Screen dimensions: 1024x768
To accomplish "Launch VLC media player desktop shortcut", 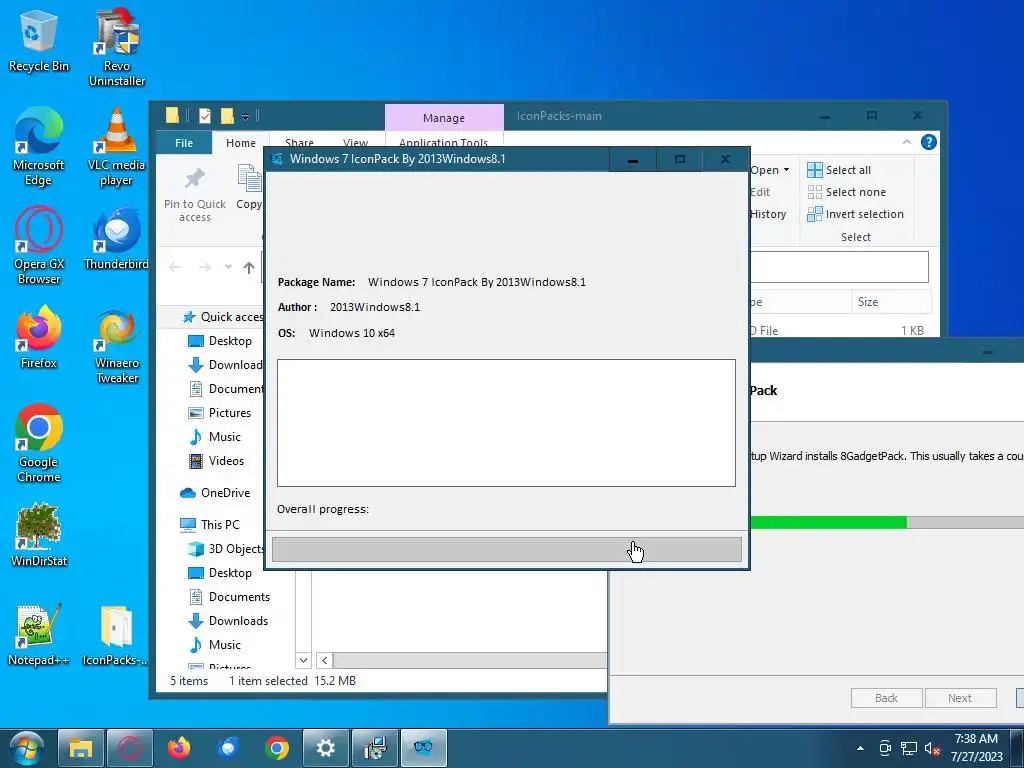I will [x=117, y=146].
